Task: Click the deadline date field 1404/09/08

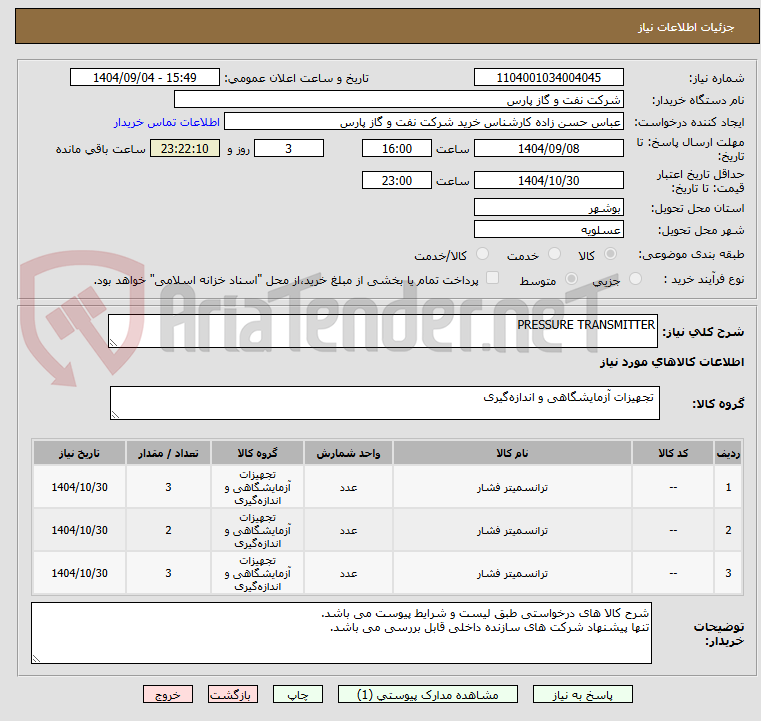Action: [x=548, y=148]
